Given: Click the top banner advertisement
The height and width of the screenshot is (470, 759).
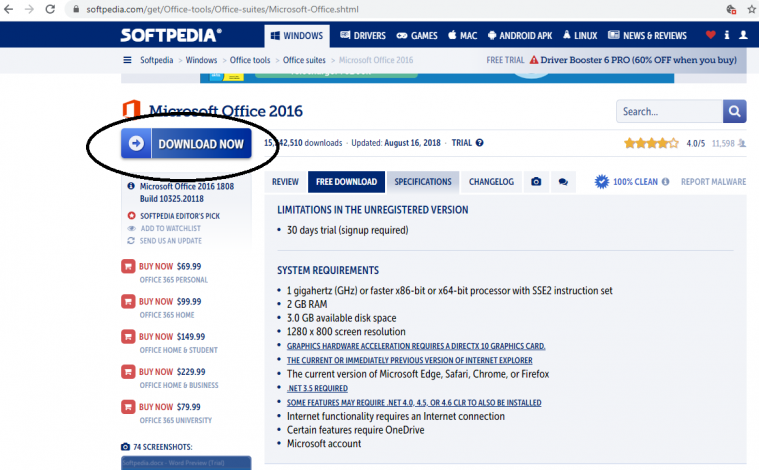Looking at the screenshot, I should pos(437,78).
